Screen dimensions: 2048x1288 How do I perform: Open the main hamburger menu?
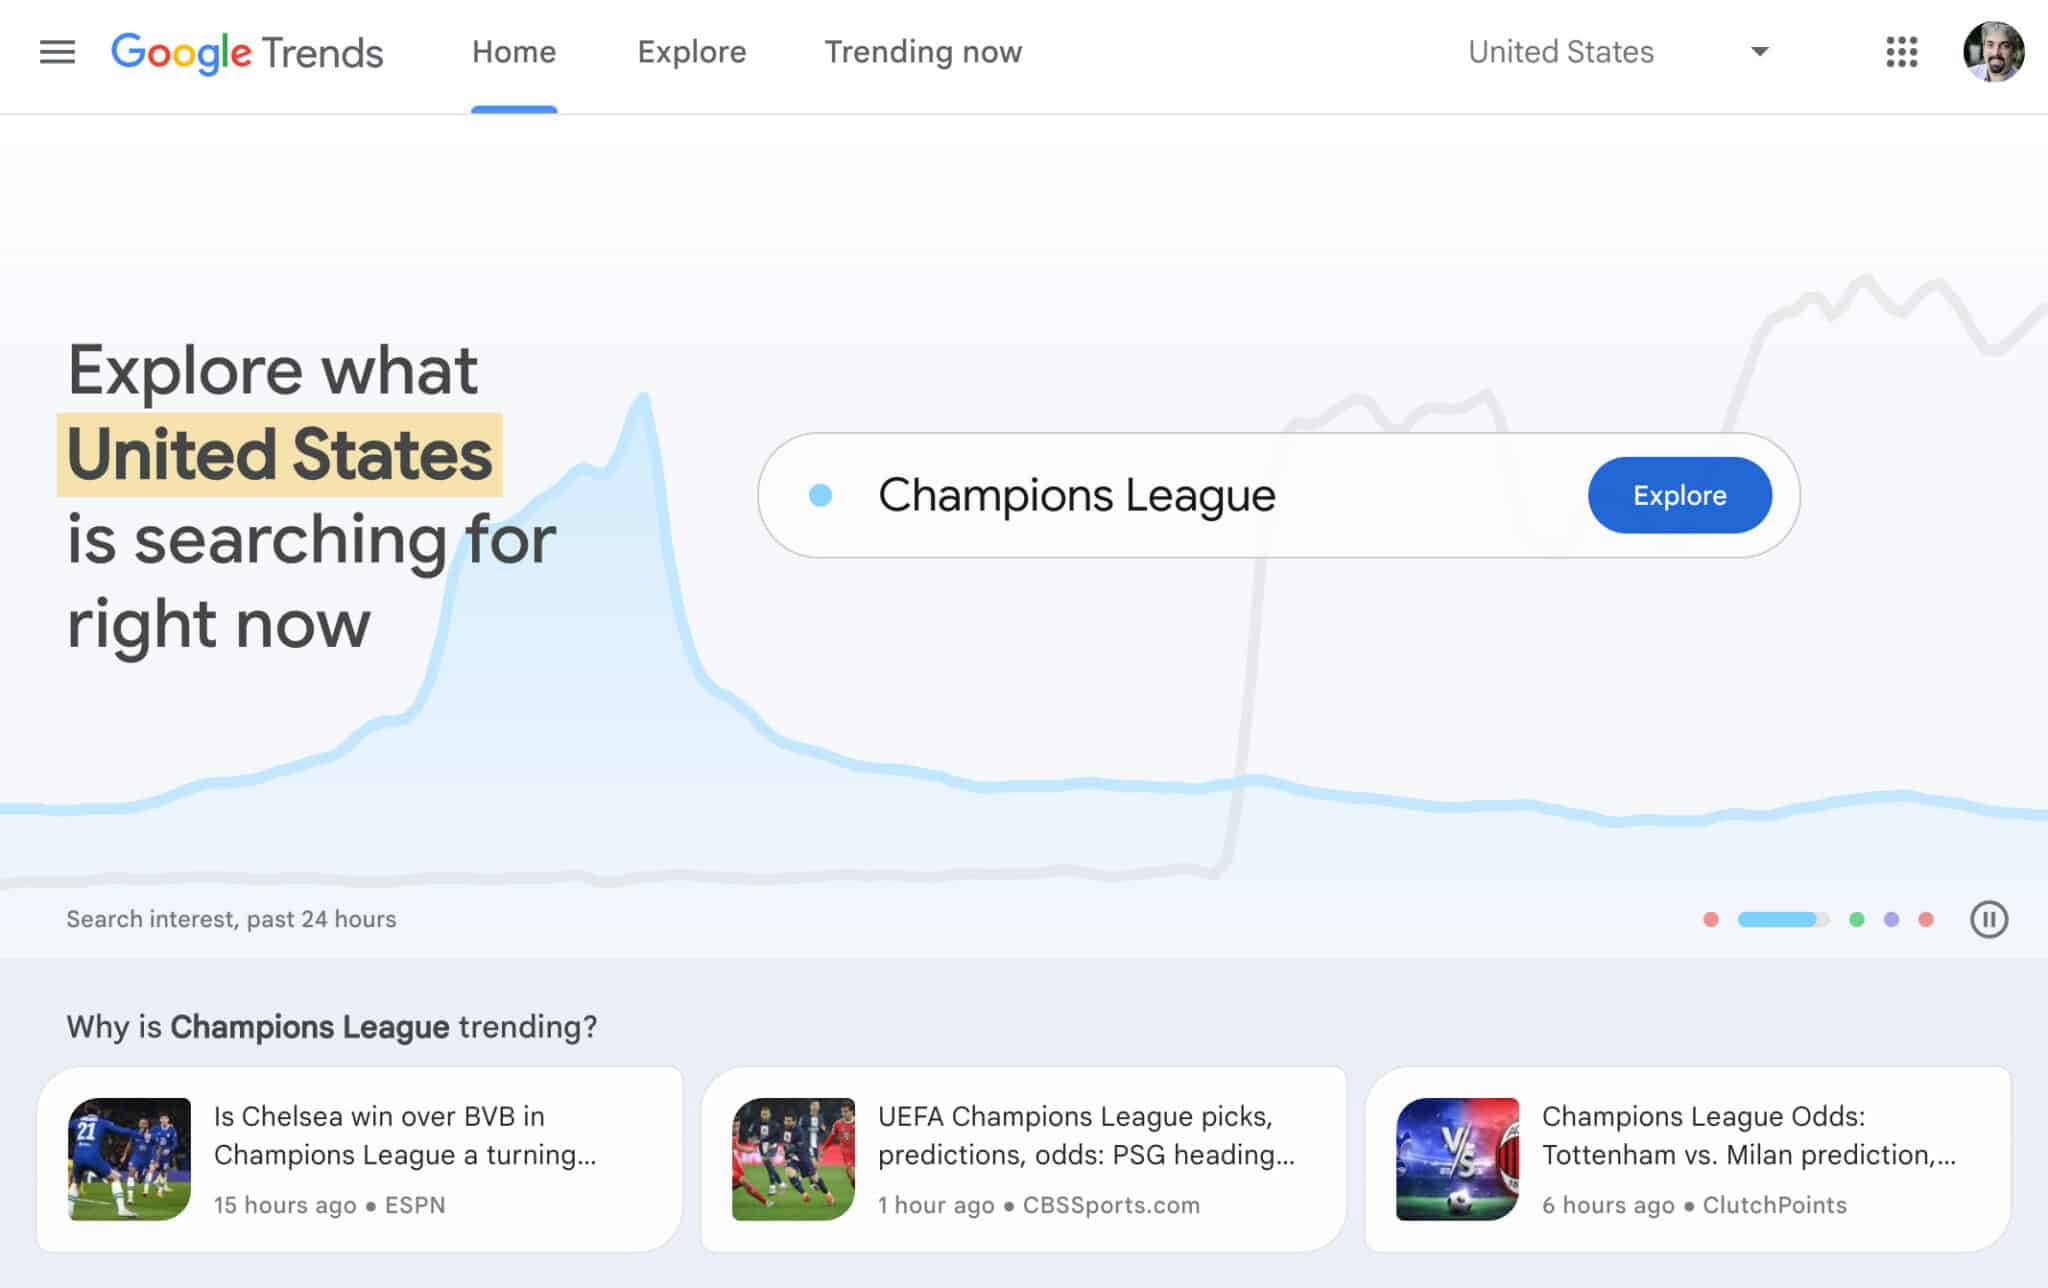pos(57,52)
